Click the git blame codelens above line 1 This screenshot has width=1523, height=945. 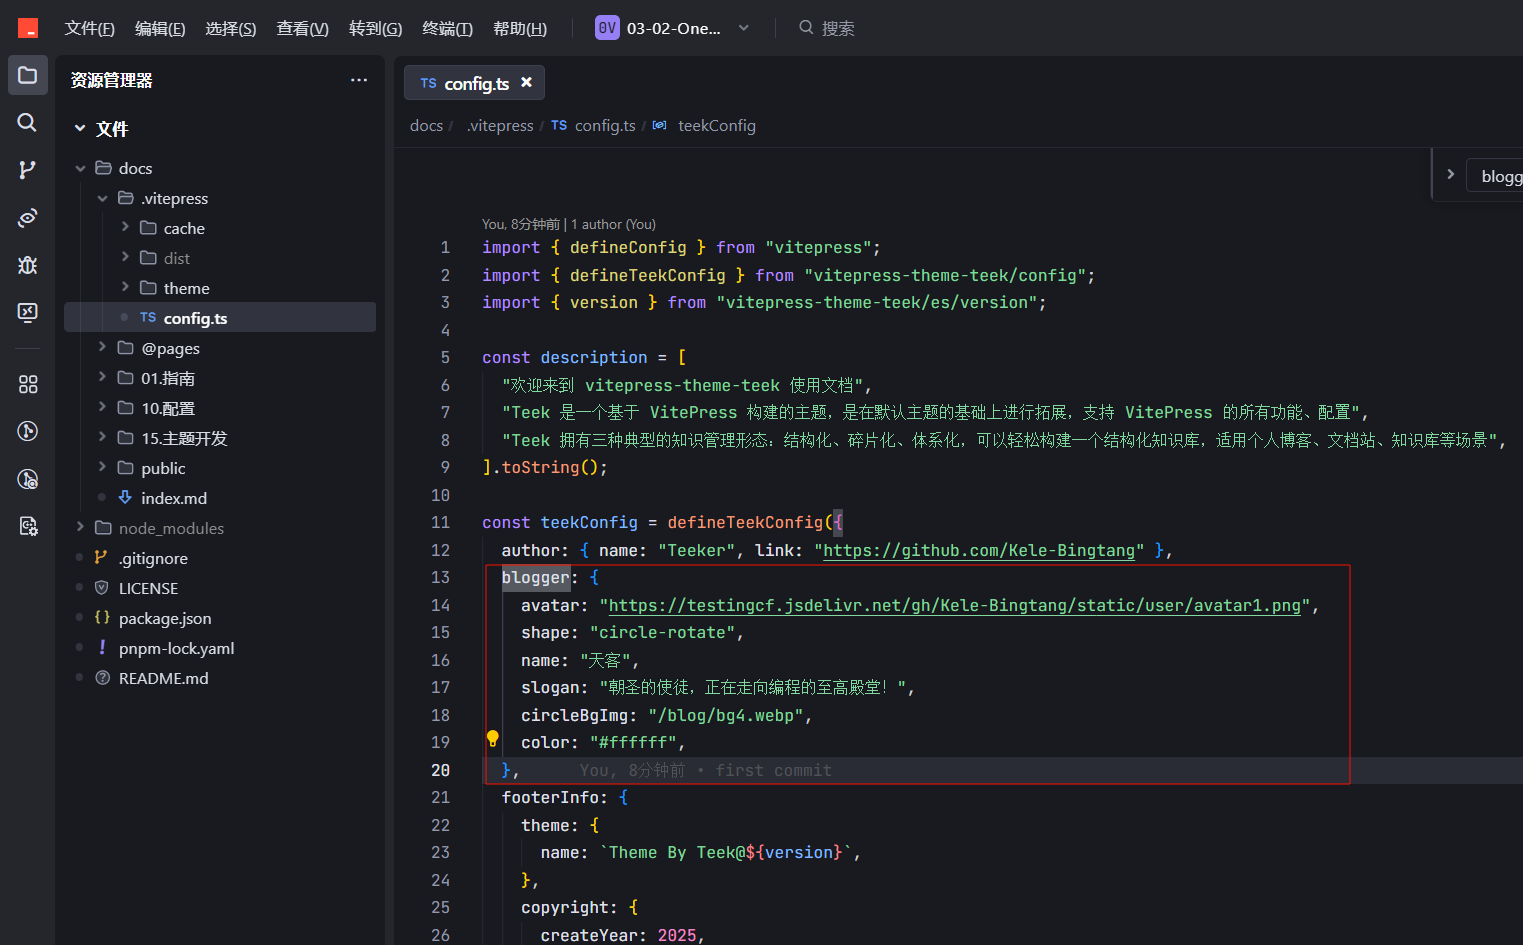coord(569,224)
